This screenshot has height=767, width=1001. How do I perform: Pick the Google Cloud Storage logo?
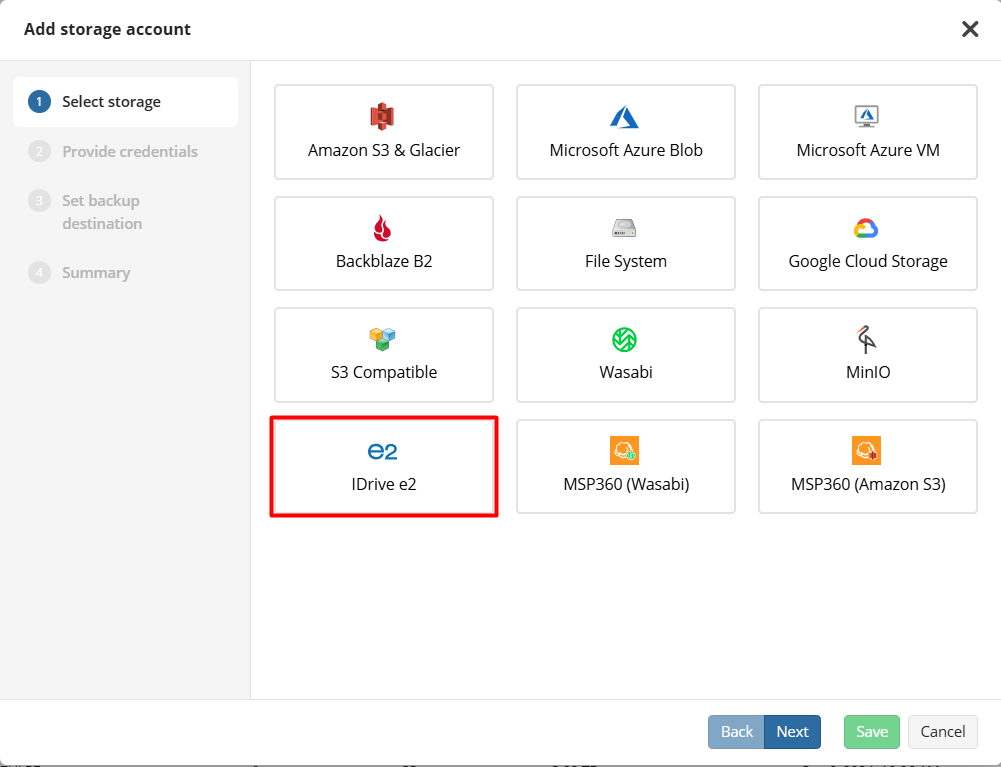pyautogui.click(x=866, y=228)
